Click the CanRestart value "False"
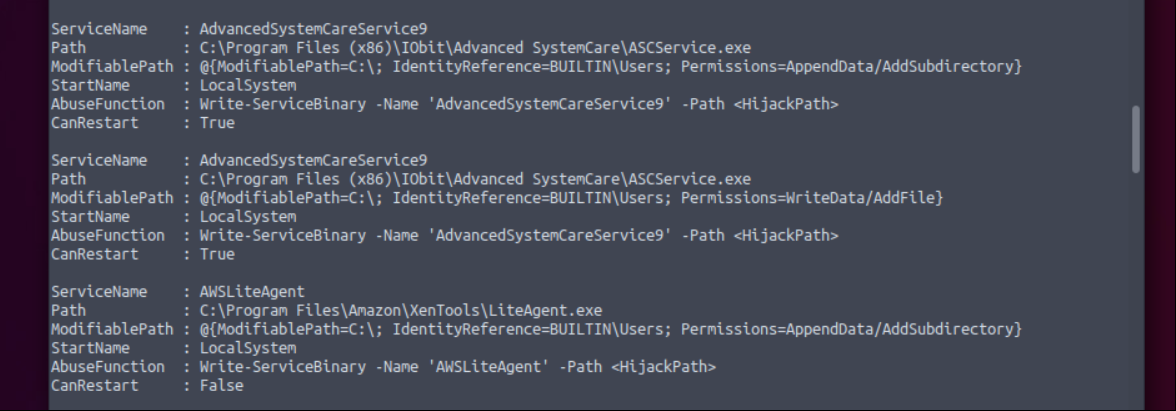The width and height of the screenshot is (1176, 411). pos(221,386)
